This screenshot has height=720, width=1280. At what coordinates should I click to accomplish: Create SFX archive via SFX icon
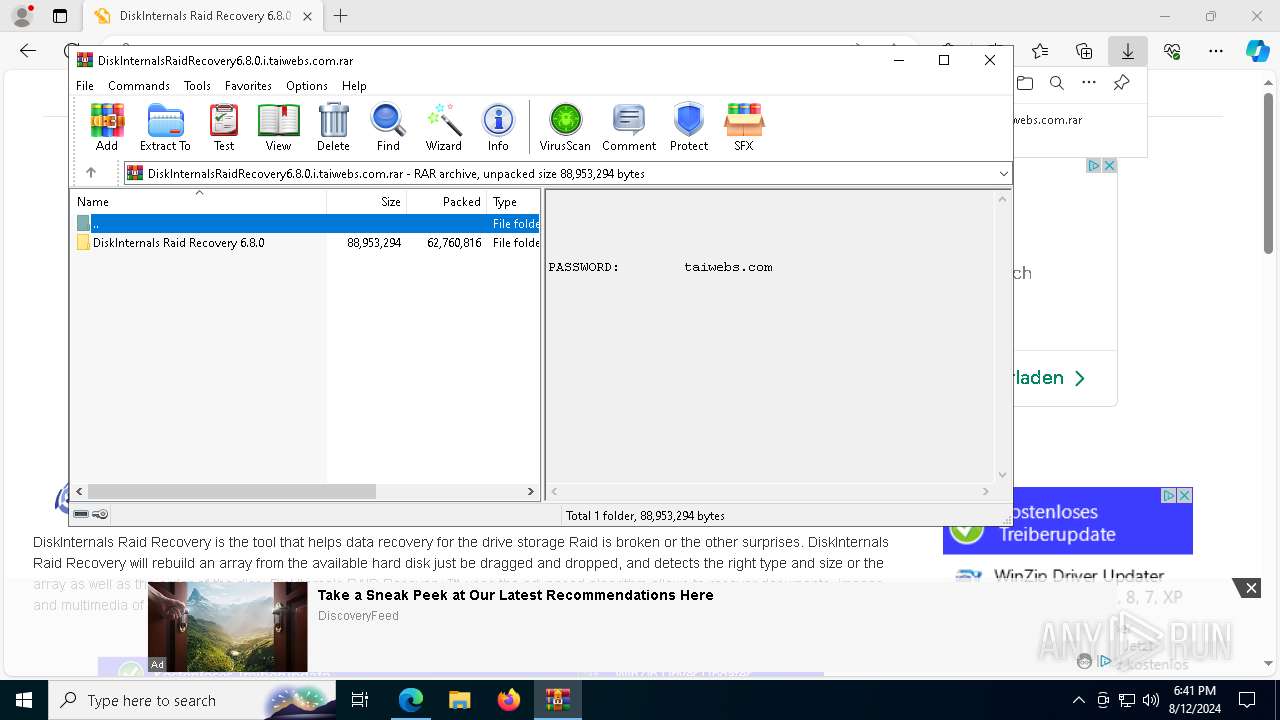743,127
